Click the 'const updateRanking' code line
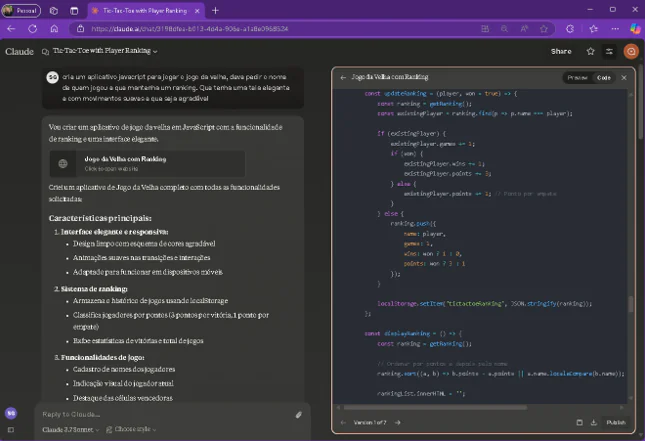Viewport: 645px width, 441px height. click(441, 94)
